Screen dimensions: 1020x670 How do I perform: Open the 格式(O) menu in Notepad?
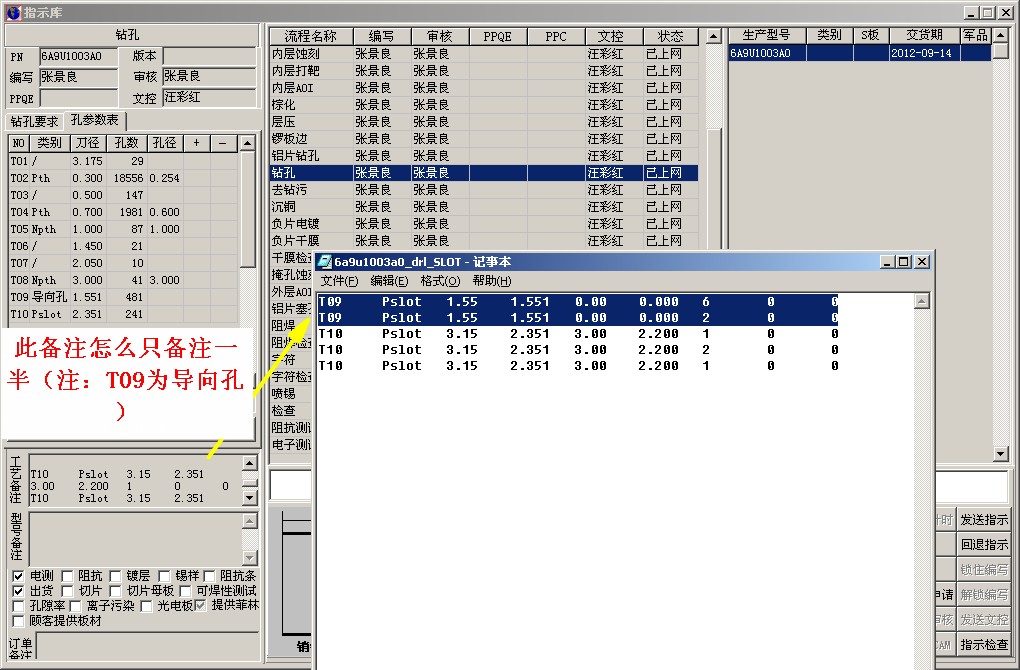click(440, 280)
